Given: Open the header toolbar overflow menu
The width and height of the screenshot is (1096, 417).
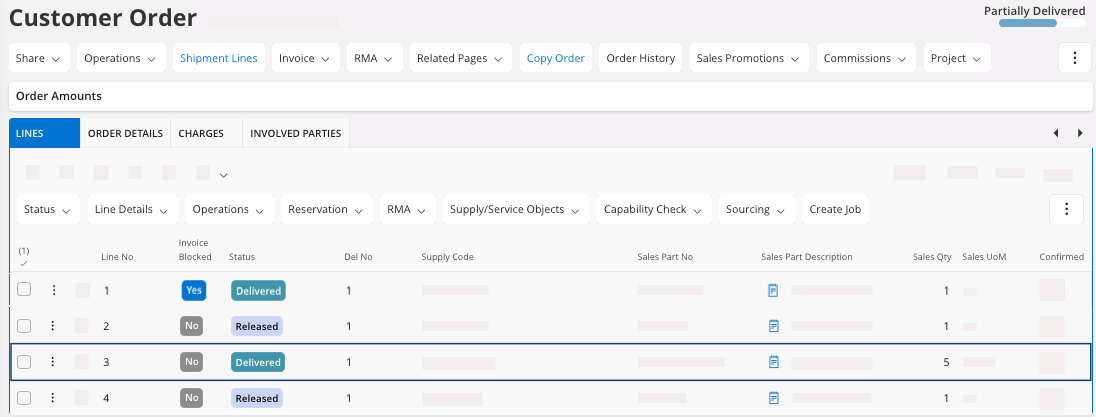Looking at the screenshot, I should [x=1074, y=58].
